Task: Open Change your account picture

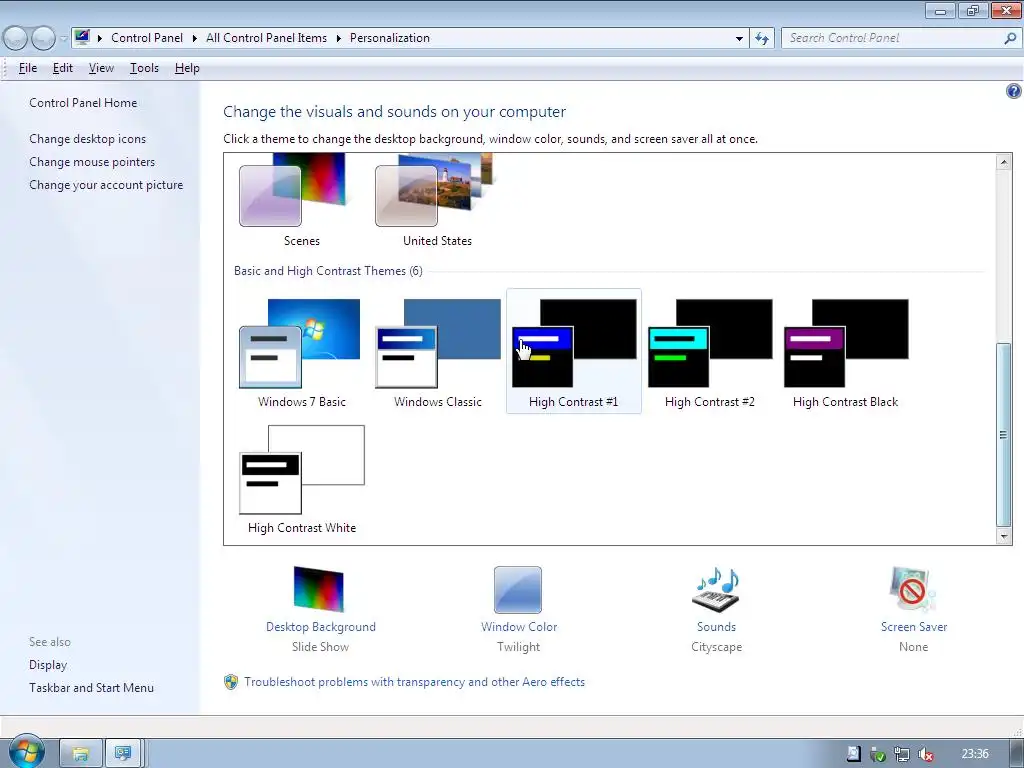Action: tap(106, 185)
